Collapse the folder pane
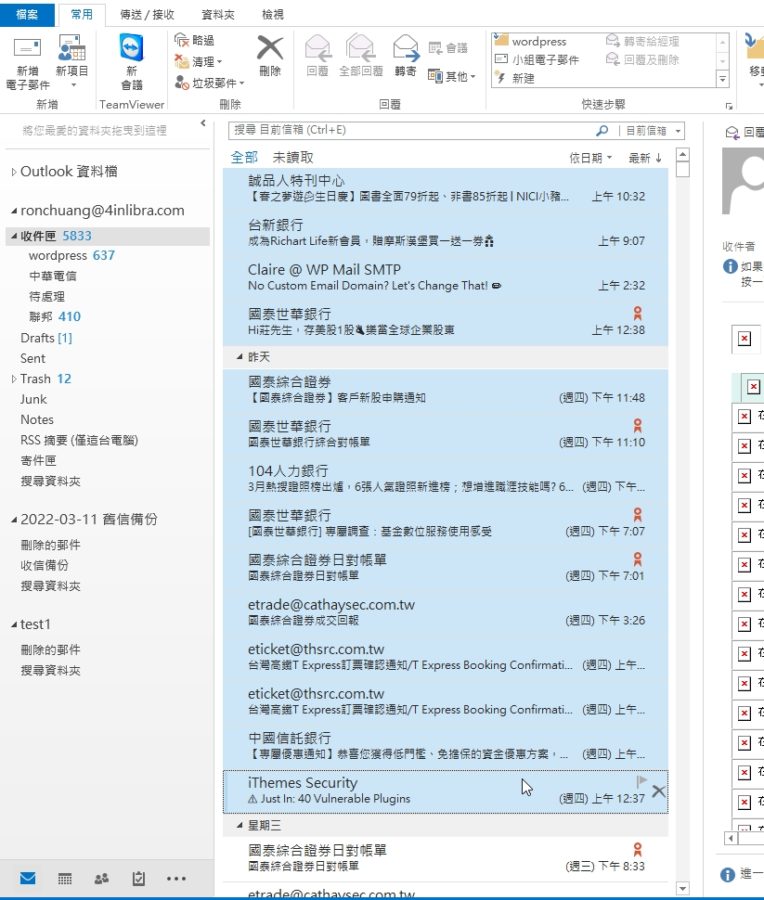Screen dimensions: 764x900 203,123
